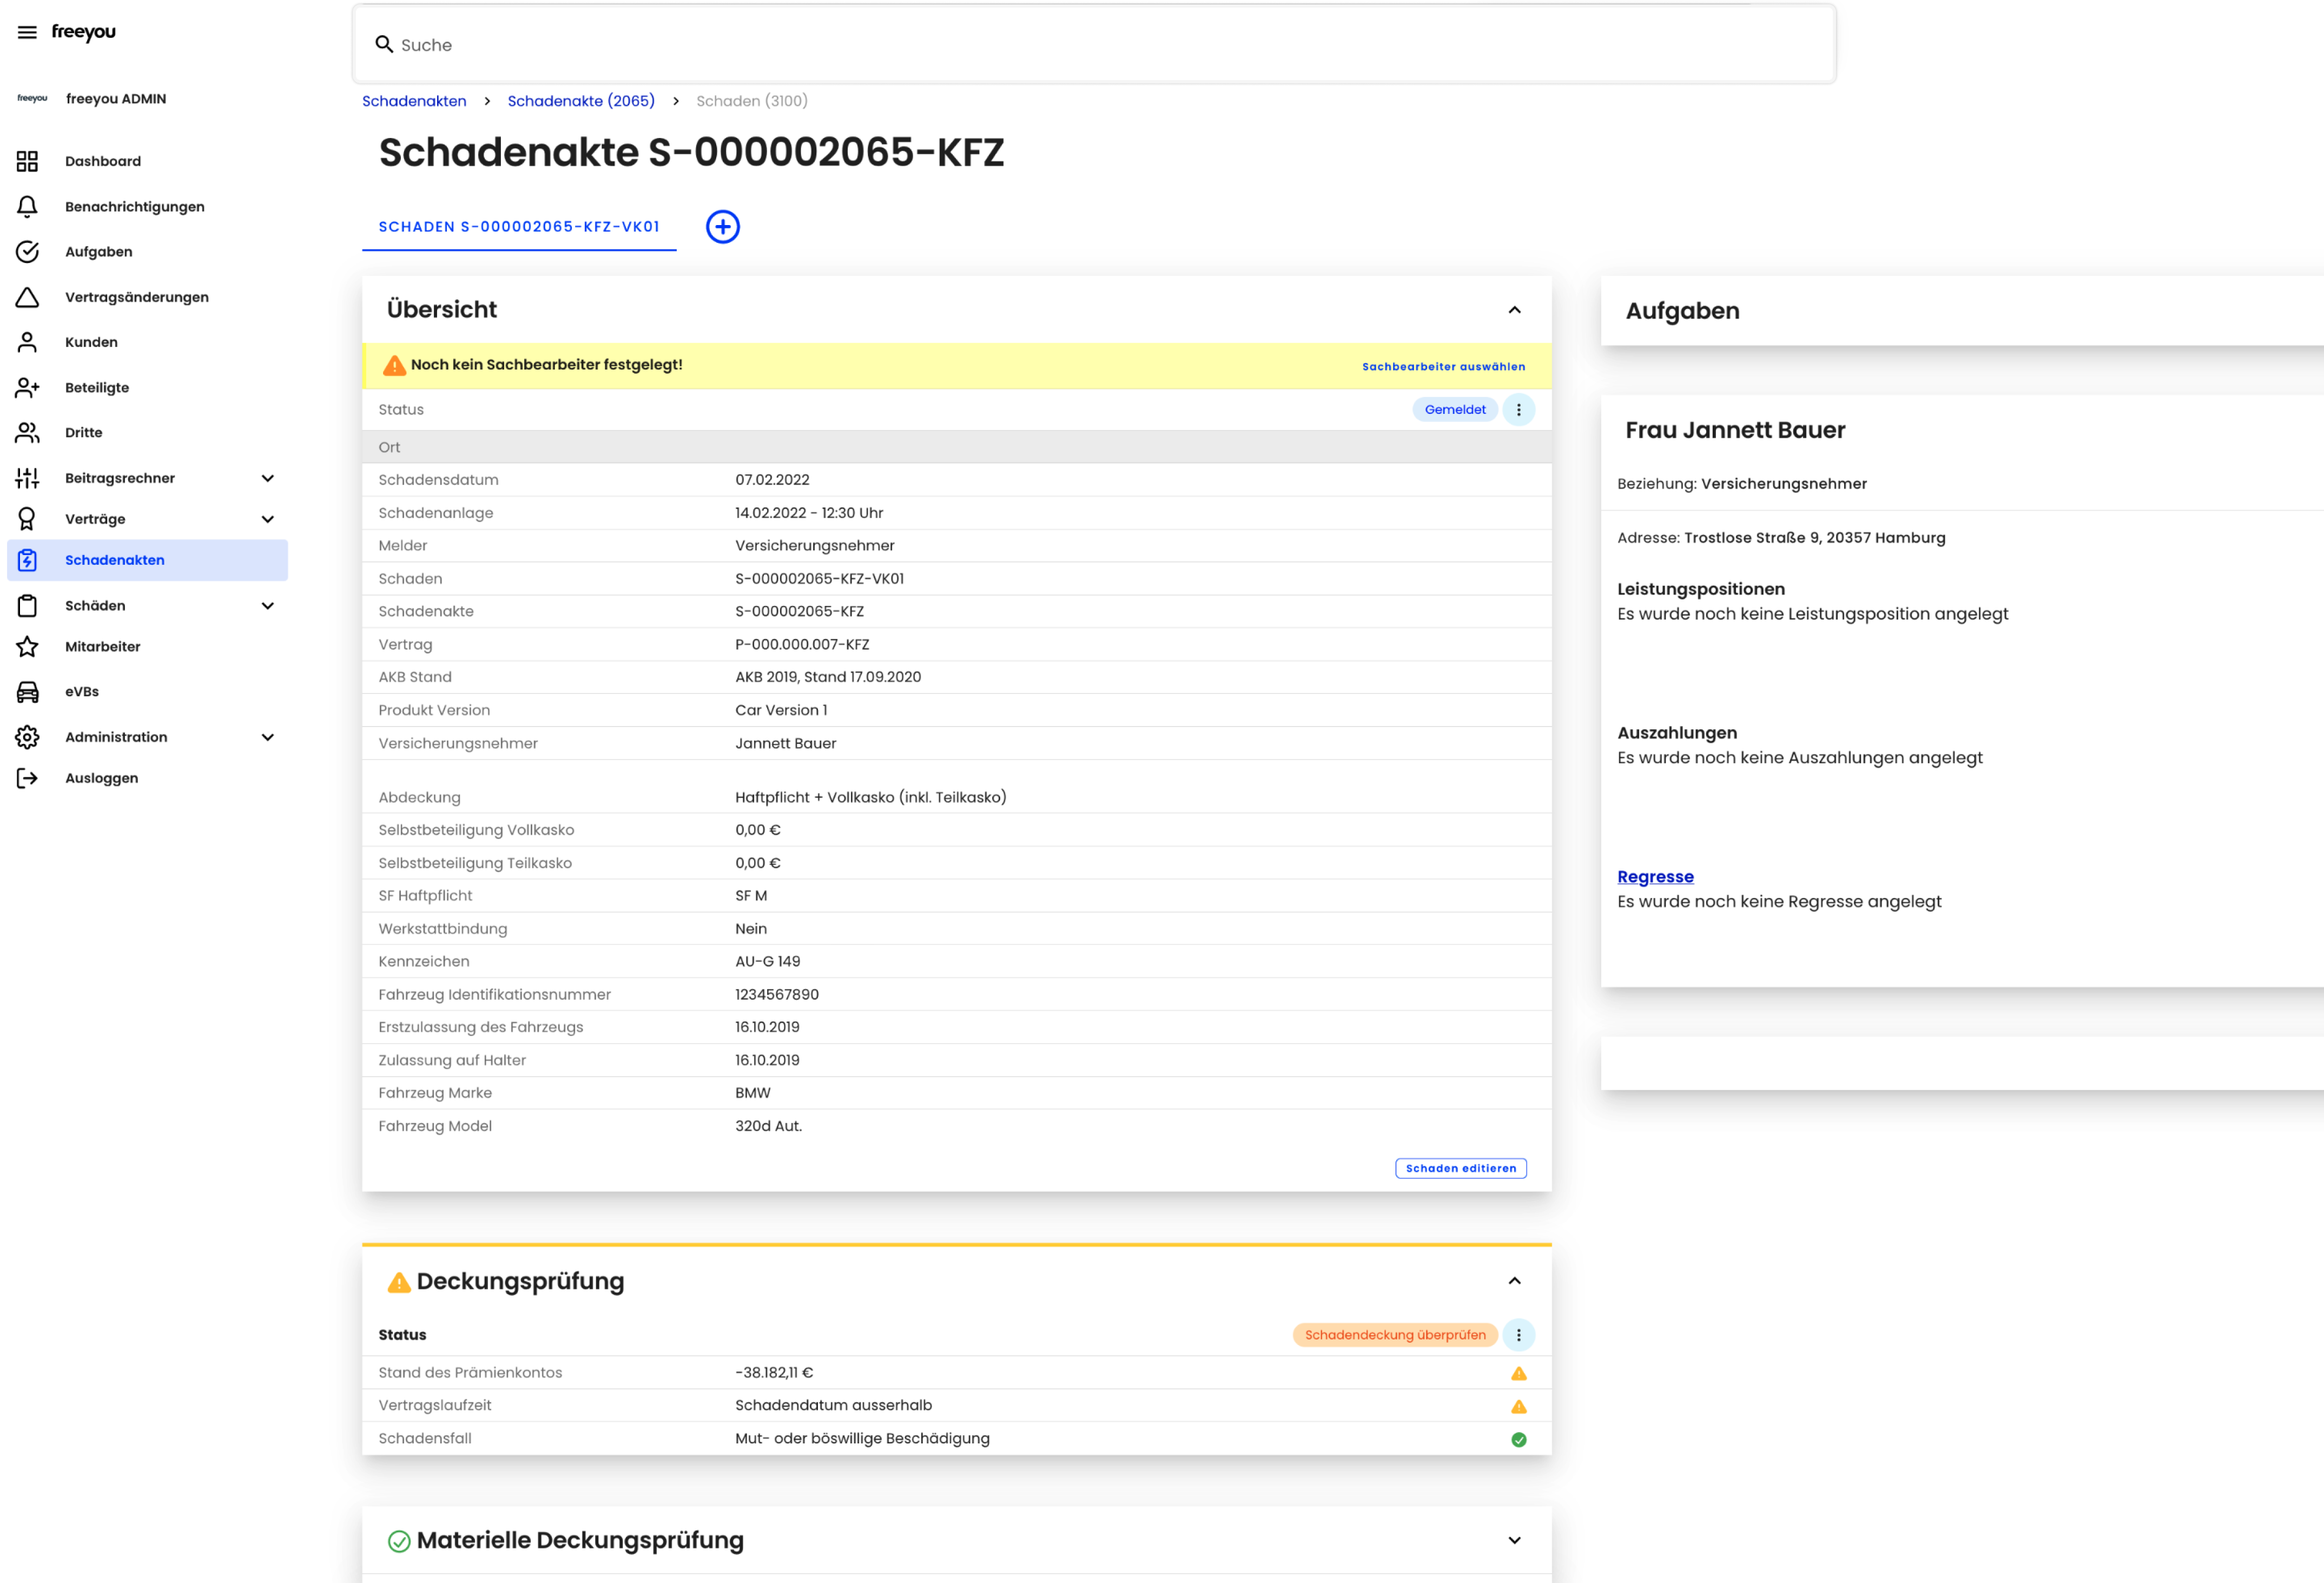Click the Administration gear icon

pyautogui.click(x=27, y=737)
